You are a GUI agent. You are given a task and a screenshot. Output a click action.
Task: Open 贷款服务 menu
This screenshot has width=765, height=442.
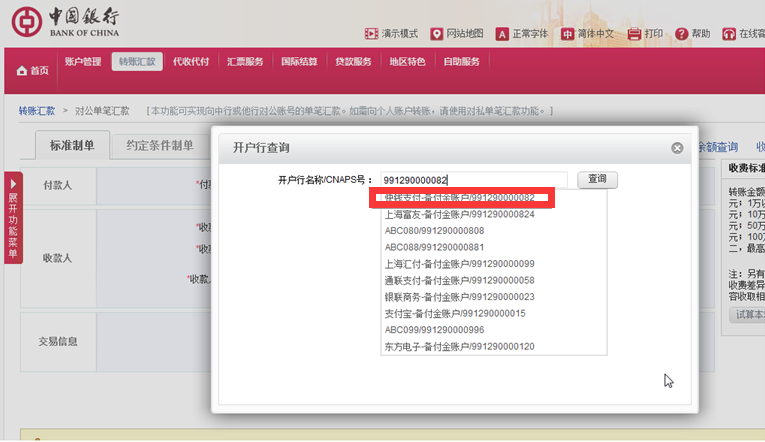[x=353, y=61]
